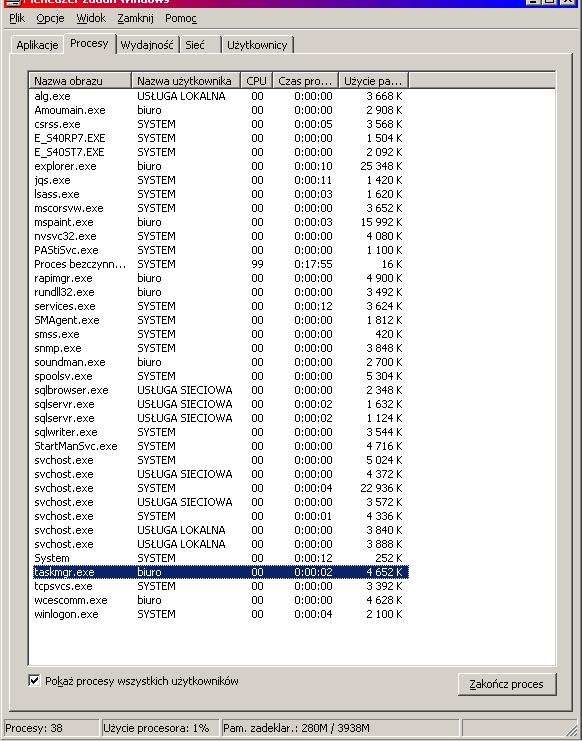582x741 pixels.
Task: Sort processes by CPU column header
Action: (257, 81)
